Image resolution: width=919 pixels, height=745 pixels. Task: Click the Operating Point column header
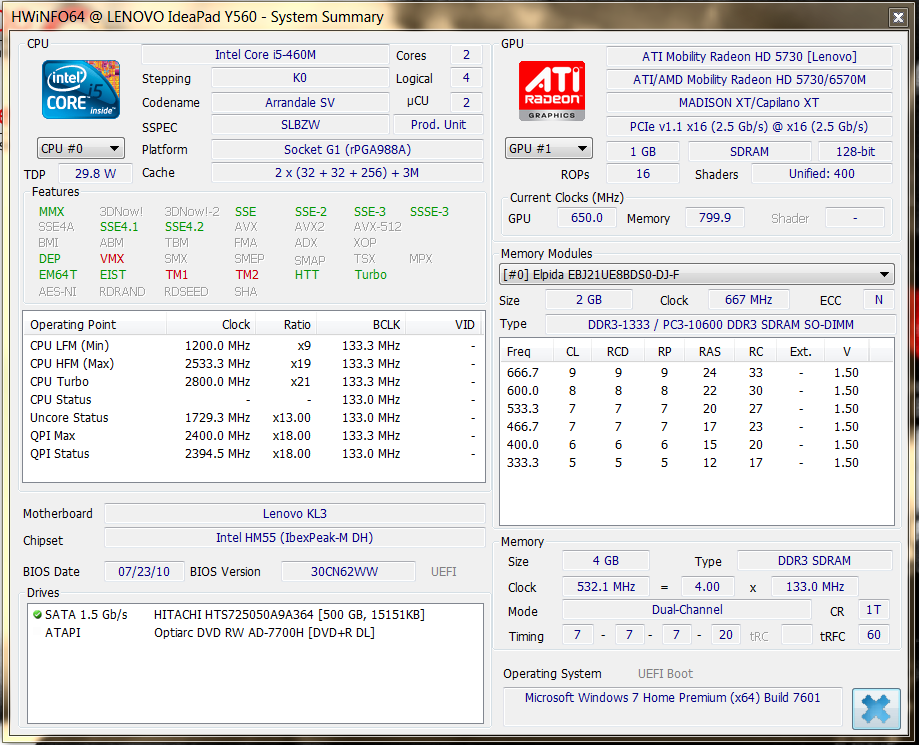coord(96,325)
